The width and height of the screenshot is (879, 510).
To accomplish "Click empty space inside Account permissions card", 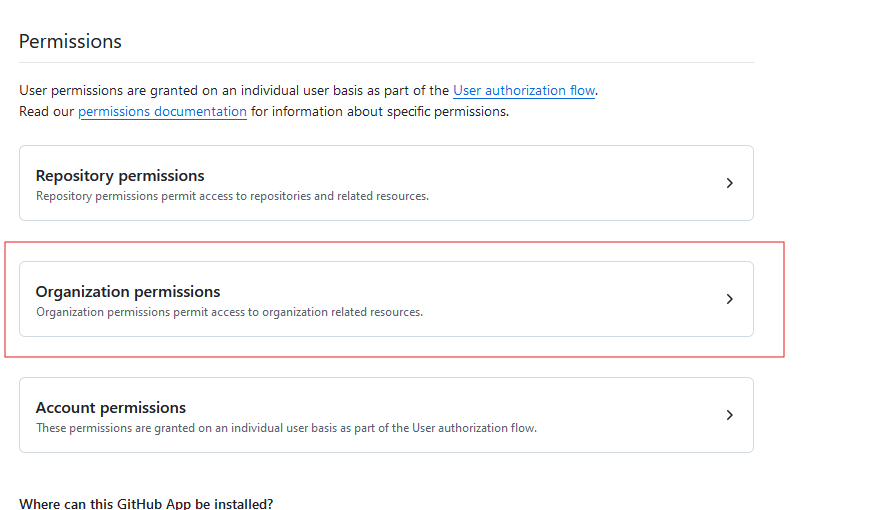I will 620,410.
